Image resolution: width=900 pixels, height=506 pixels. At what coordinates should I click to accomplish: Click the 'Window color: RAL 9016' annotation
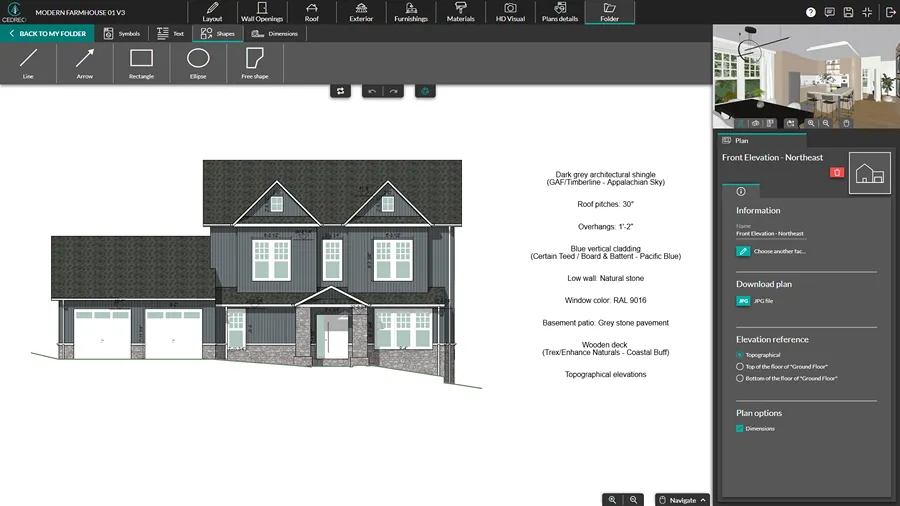[605, 300]
